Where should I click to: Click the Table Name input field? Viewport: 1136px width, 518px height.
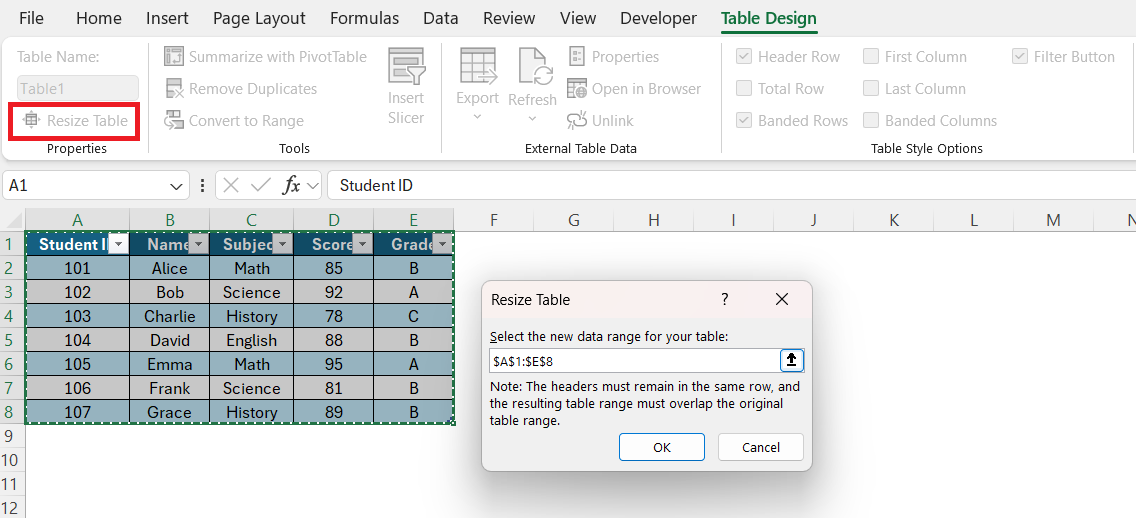coord(78,88)
